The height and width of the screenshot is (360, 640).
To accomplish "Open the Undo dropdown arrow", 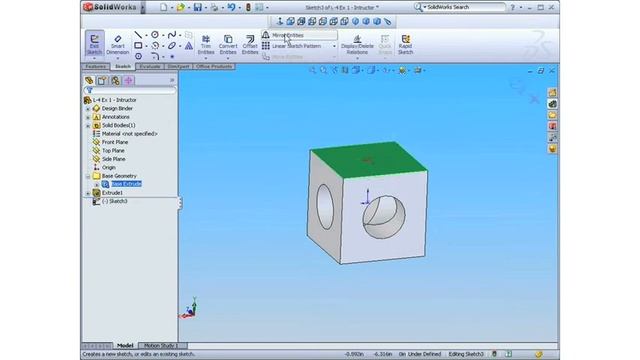I will coord(240,7).
